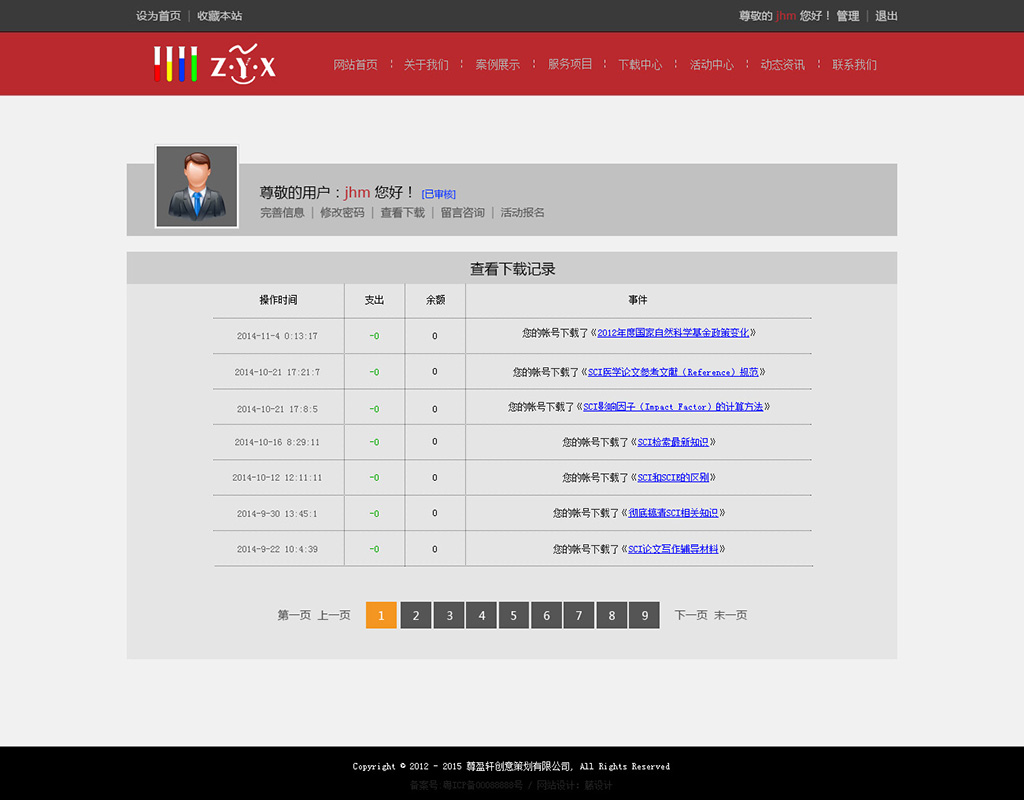Open the 管理 link at top right
The height and width of the screenshot is (800, 1024).
847,16
